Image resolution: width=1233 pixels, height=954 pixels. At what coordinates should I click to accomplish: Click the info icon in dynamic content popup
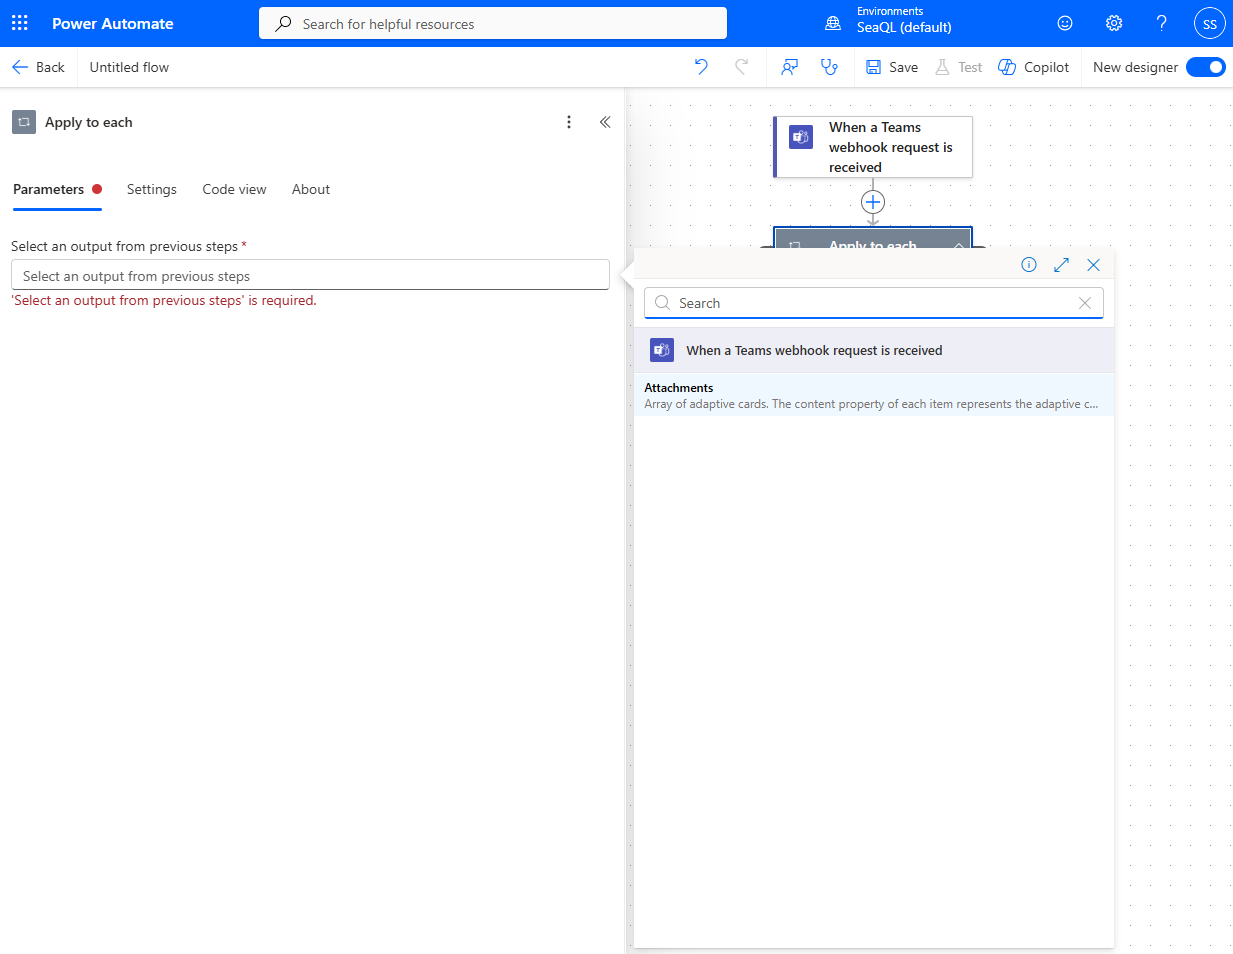(x=1029, y=265)
